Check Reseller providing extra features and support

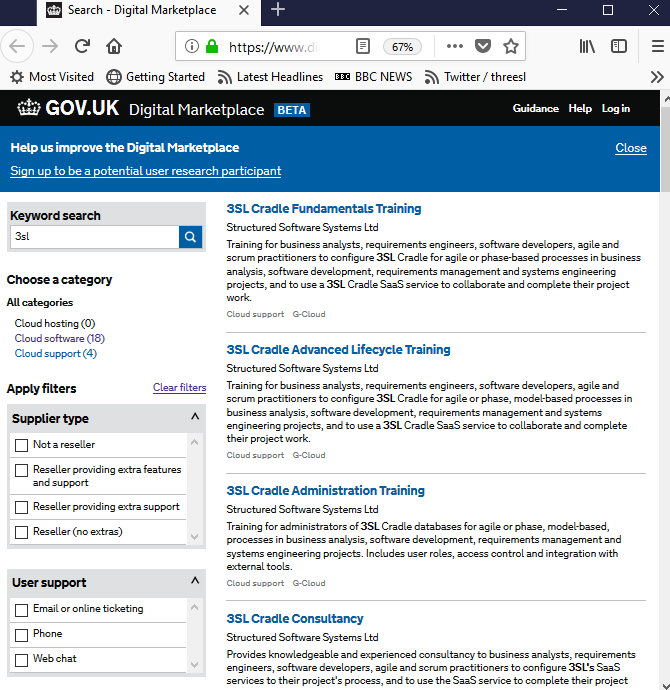(x=22, y=470)
